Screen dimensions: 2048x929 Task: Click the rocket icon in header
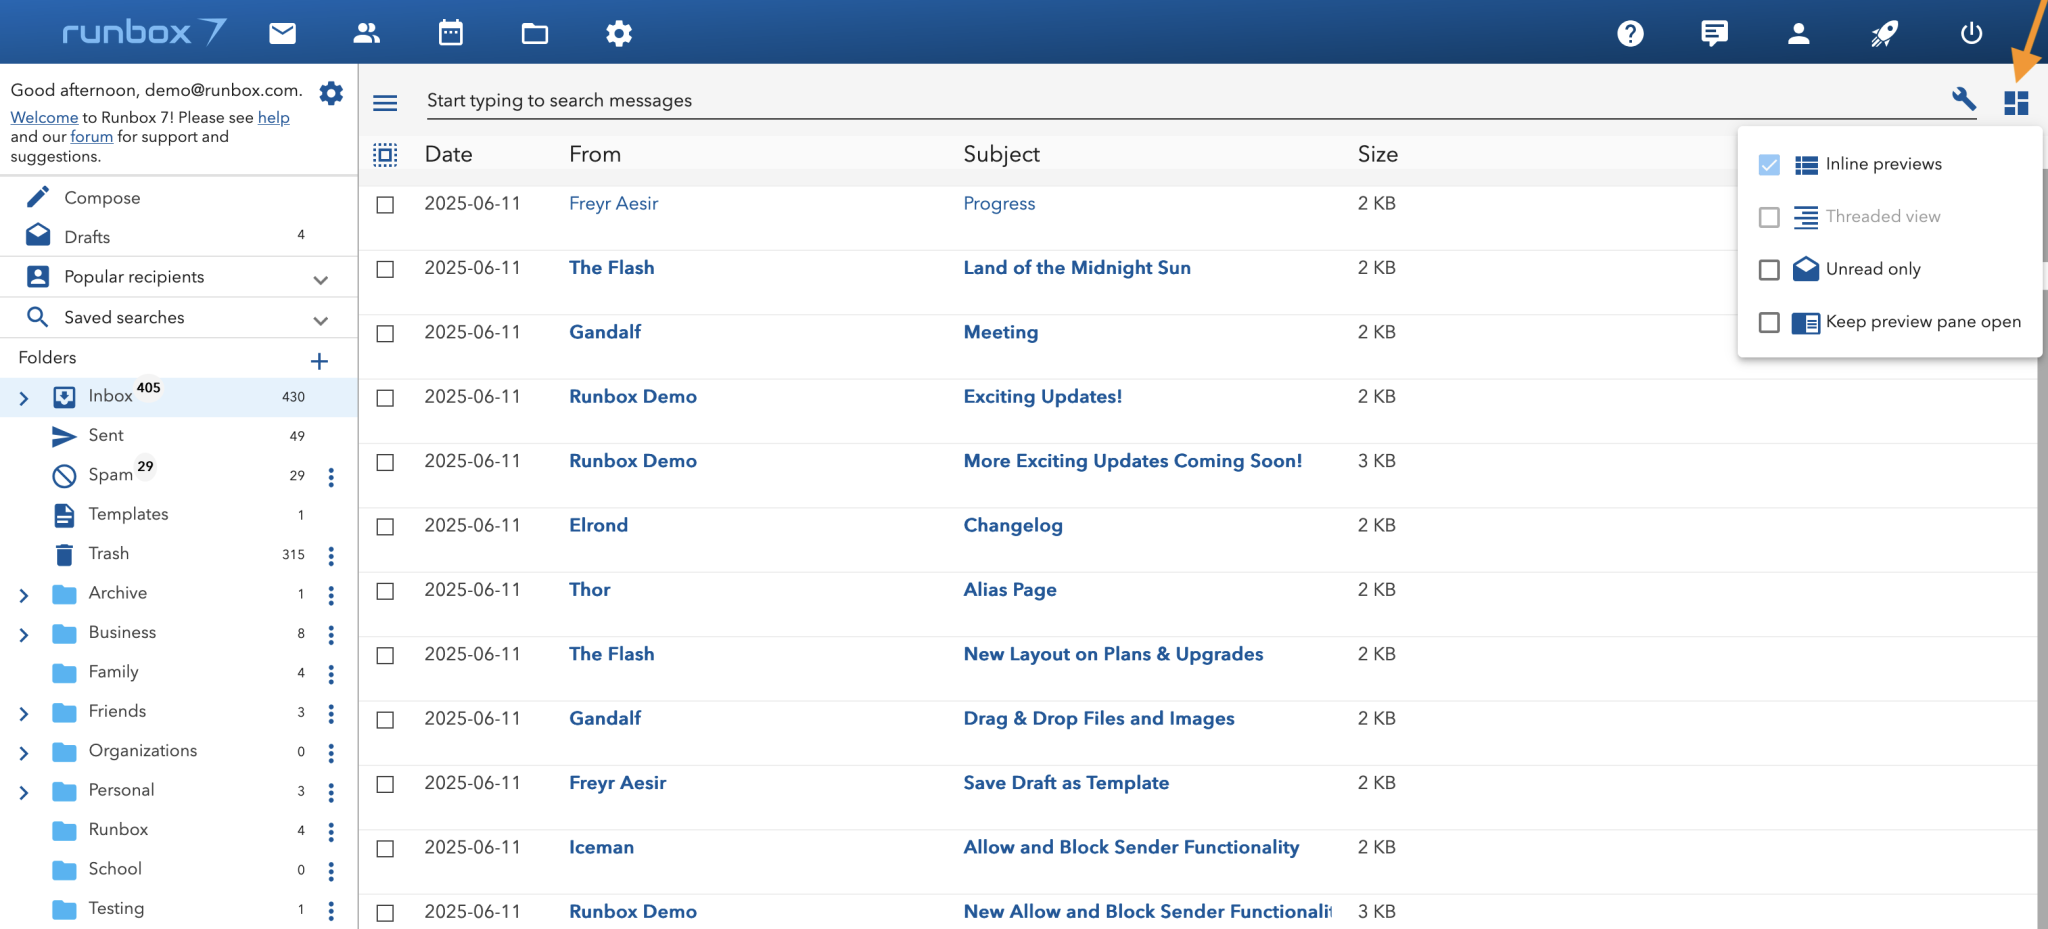[x=1884, y=34]
